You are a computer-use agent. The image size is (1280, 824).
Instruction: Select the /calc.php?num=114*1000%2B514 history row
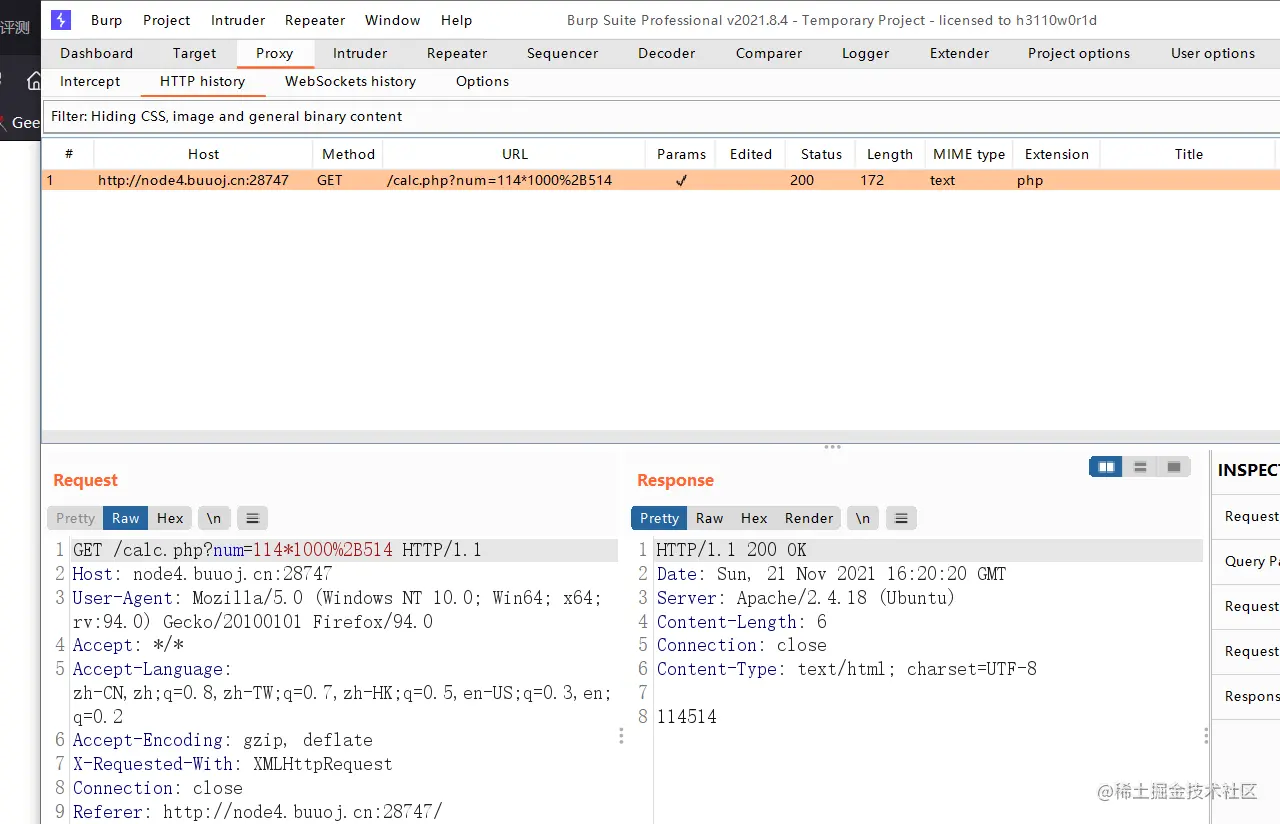(661, 181)
